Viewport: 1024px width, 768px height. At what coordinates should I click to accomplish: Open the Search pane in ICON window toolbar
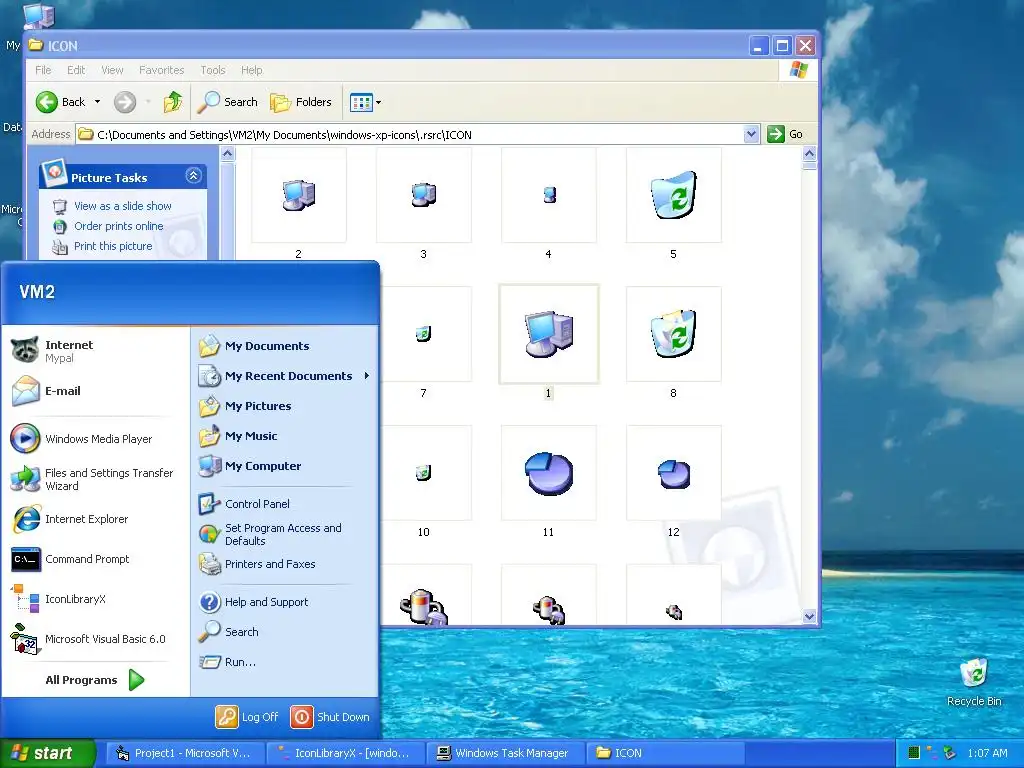227,102
